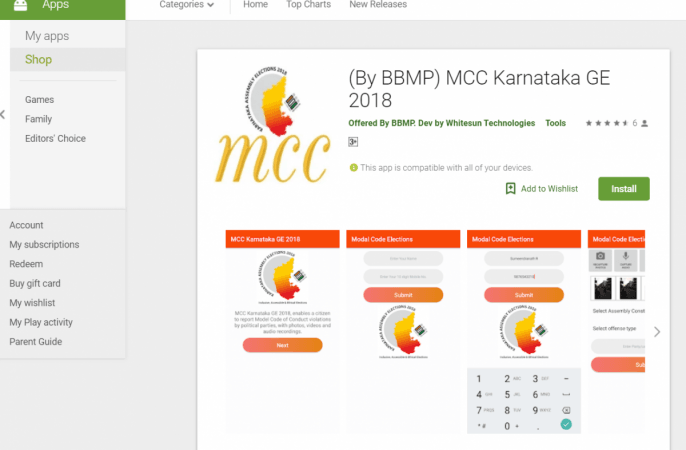
Task: Open My subscriptions
Action: [x=44, y=244]
